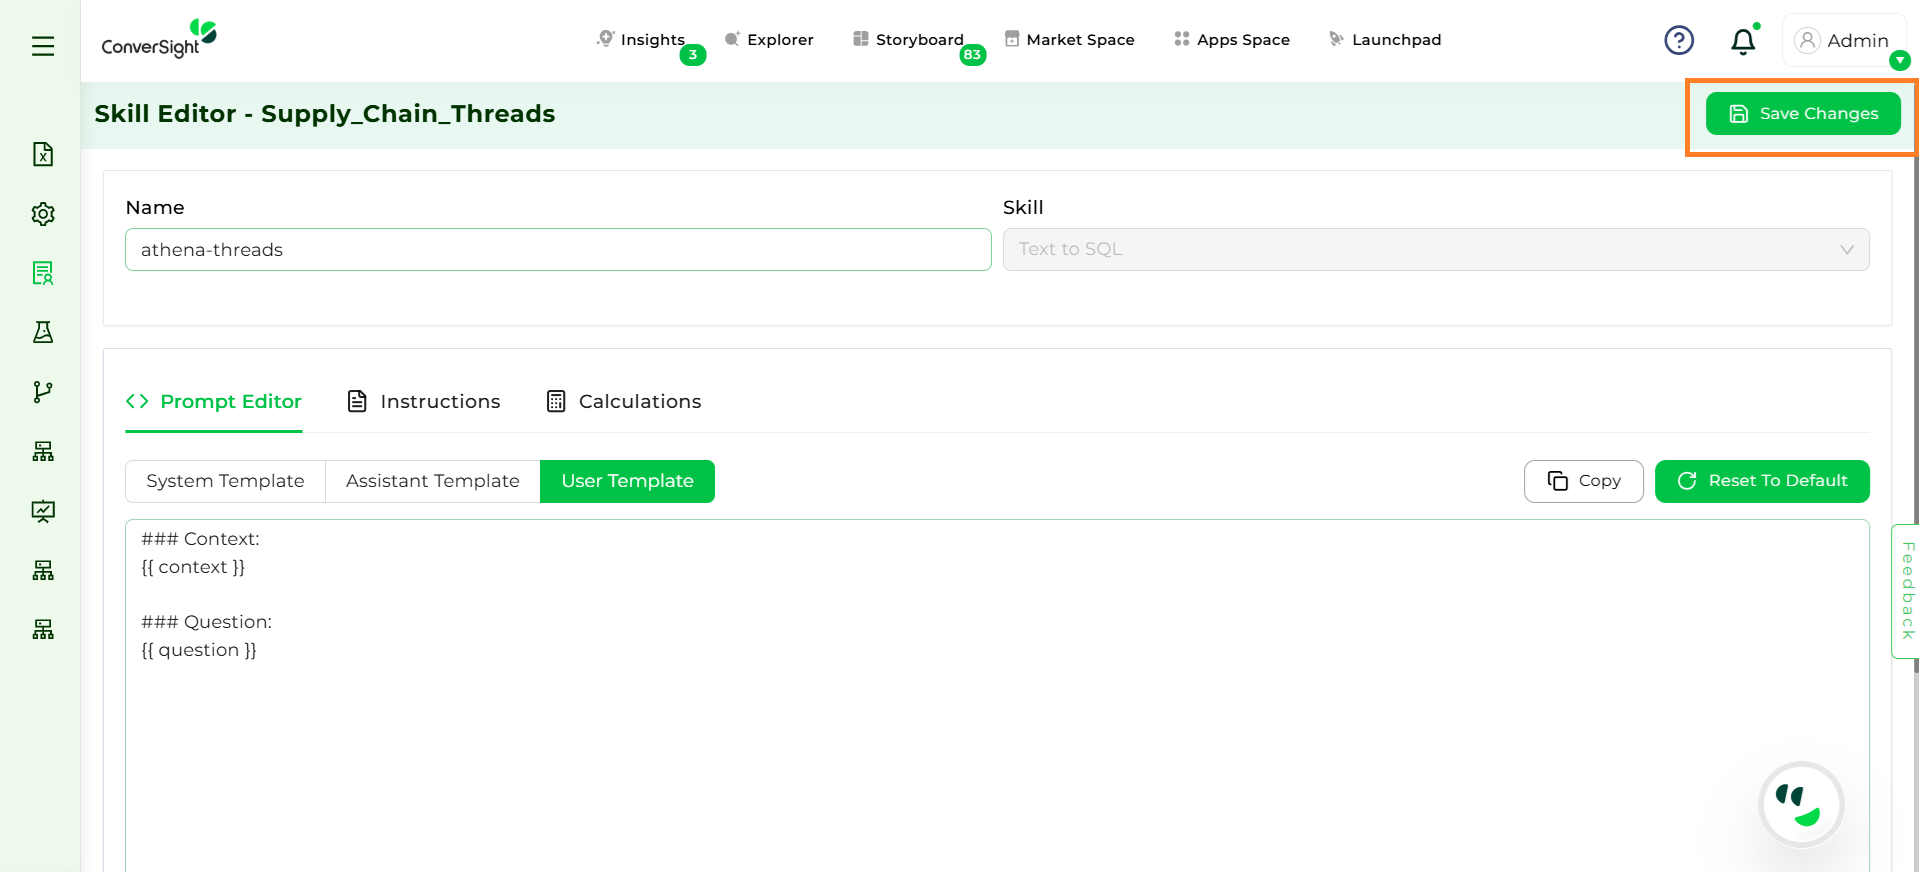Select the User Template toggle
Screen dimensions: 1919x874
coord(627,481)
